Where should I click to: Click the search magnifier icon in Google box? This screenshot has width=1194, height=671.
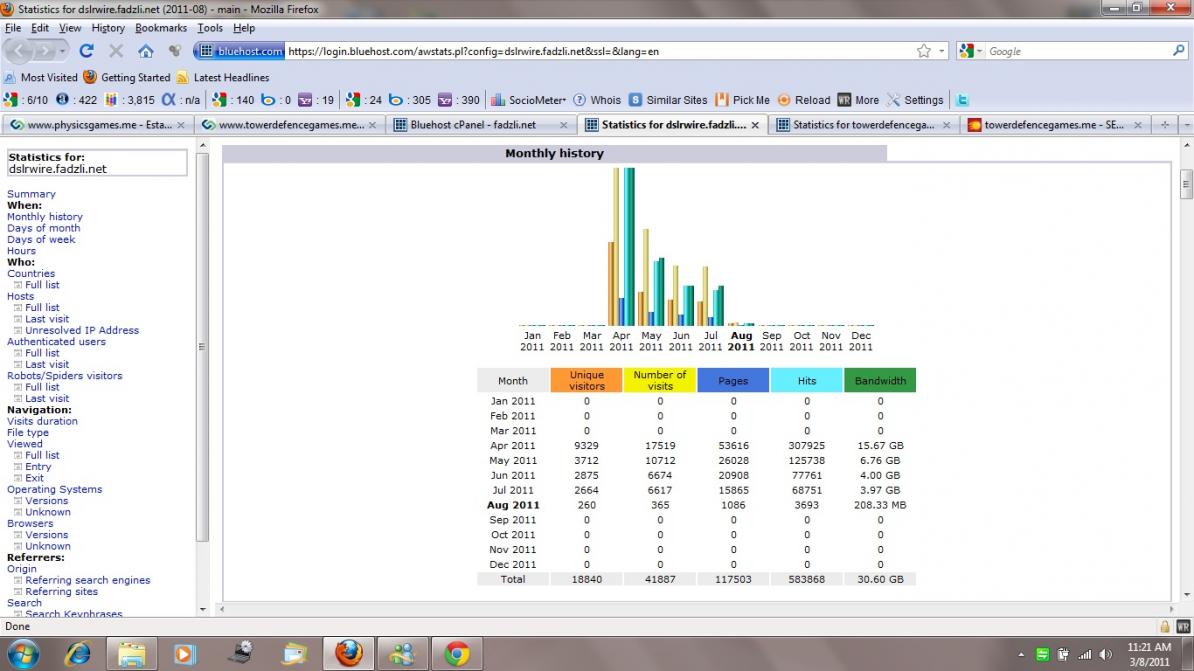click(1179, 51)
